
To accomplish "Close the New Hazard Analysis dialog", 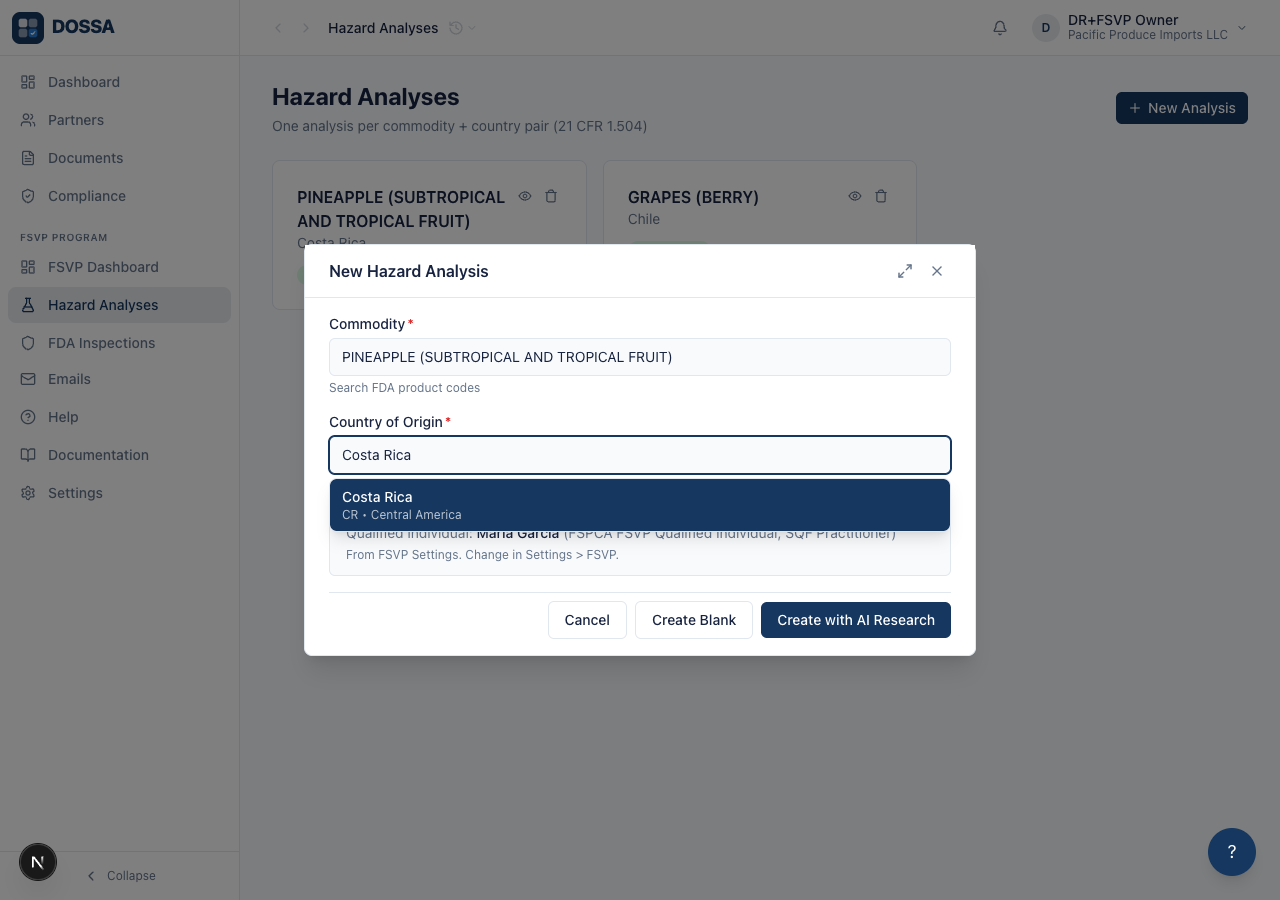I will click(937, 271).
